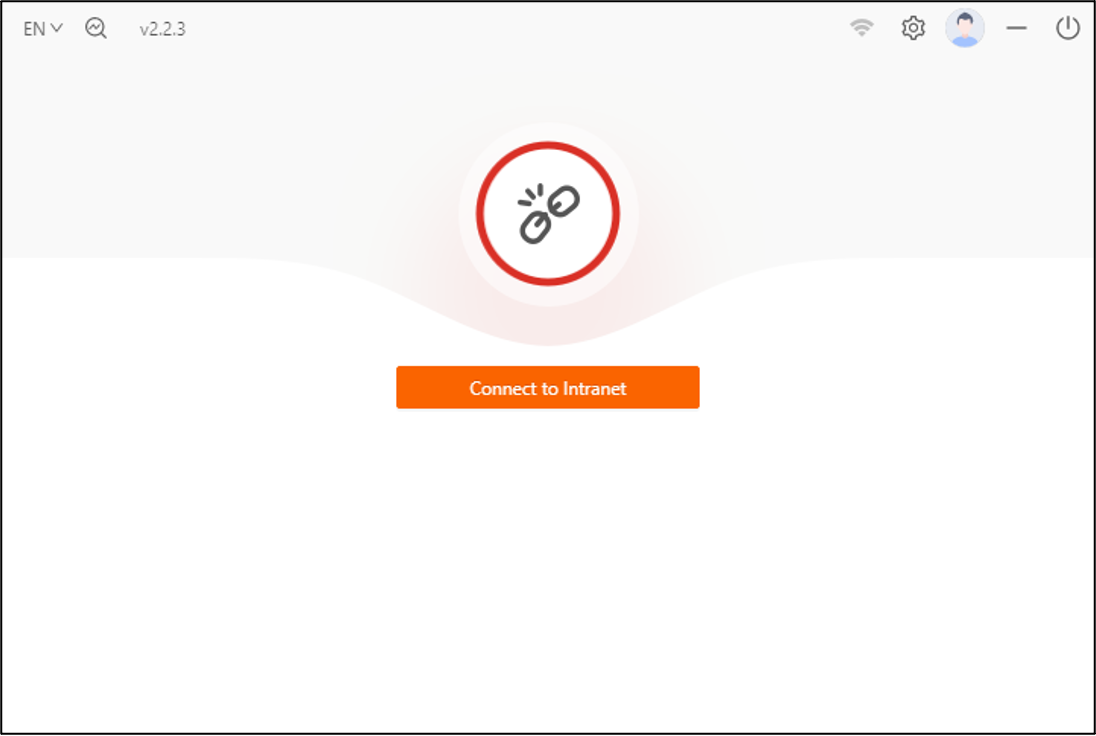The height and width of the screenshot is (736, 1096).
Task: Open preferences menu from the gear
Action: [913, 28]
